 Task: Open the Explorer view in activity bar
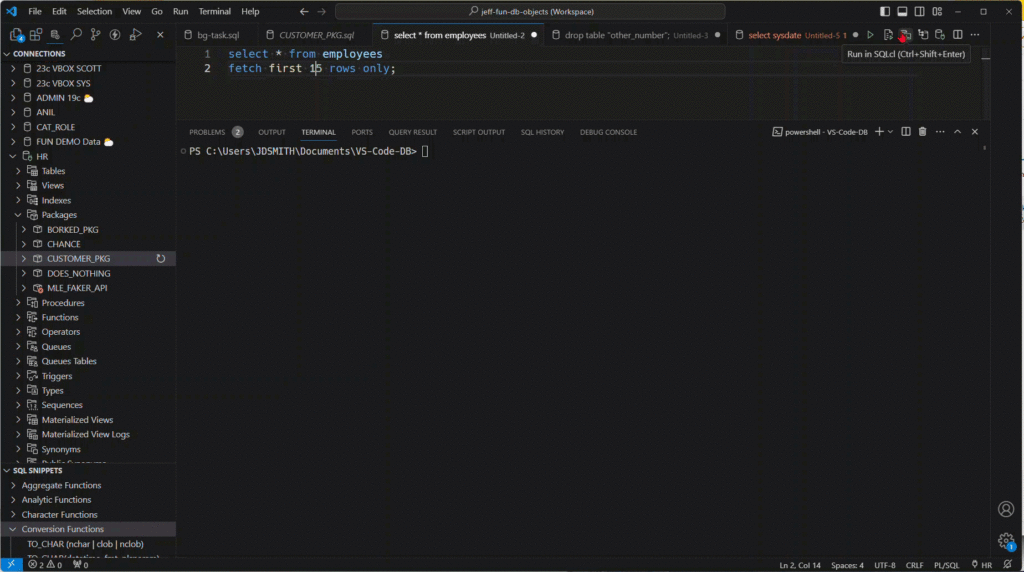click(16, 35)
